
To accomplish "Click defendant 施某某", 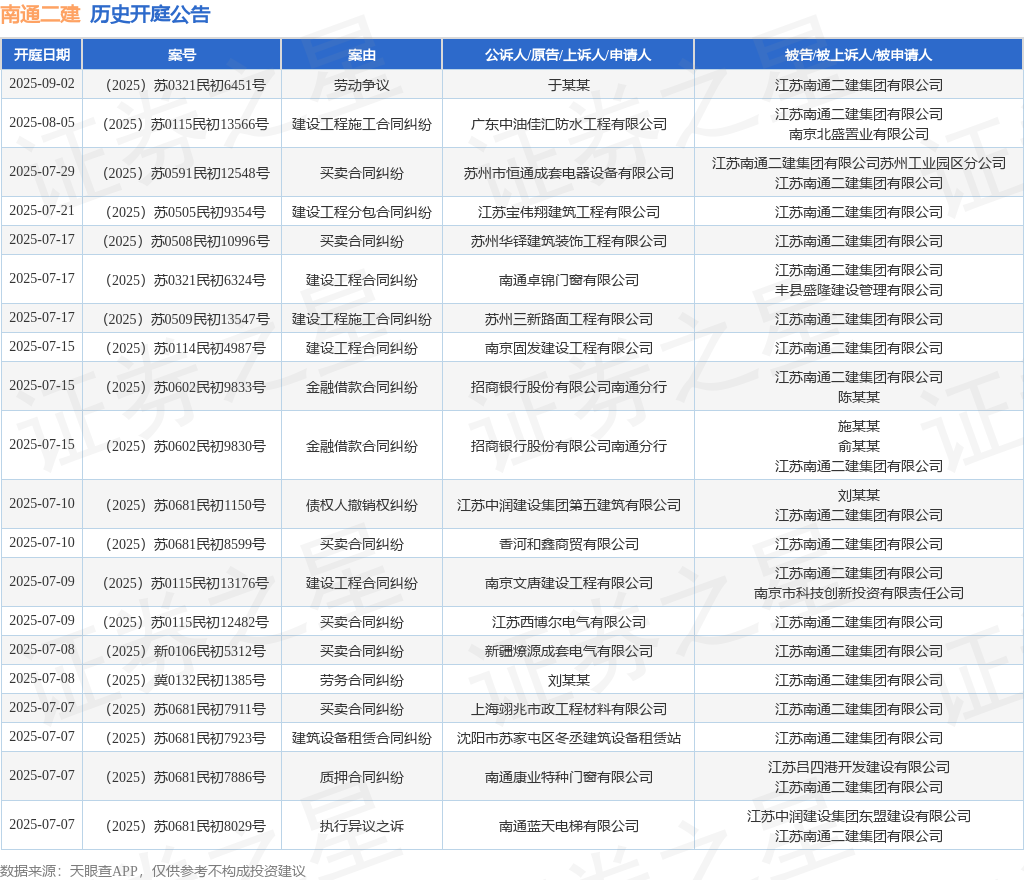I will (859, 426).
